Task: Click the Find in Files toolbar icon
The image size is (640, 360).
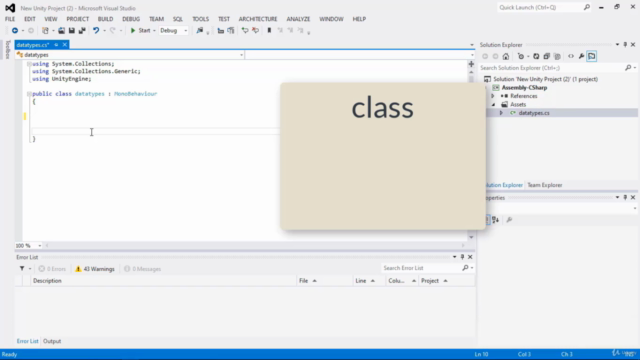Action: (200, 31)
